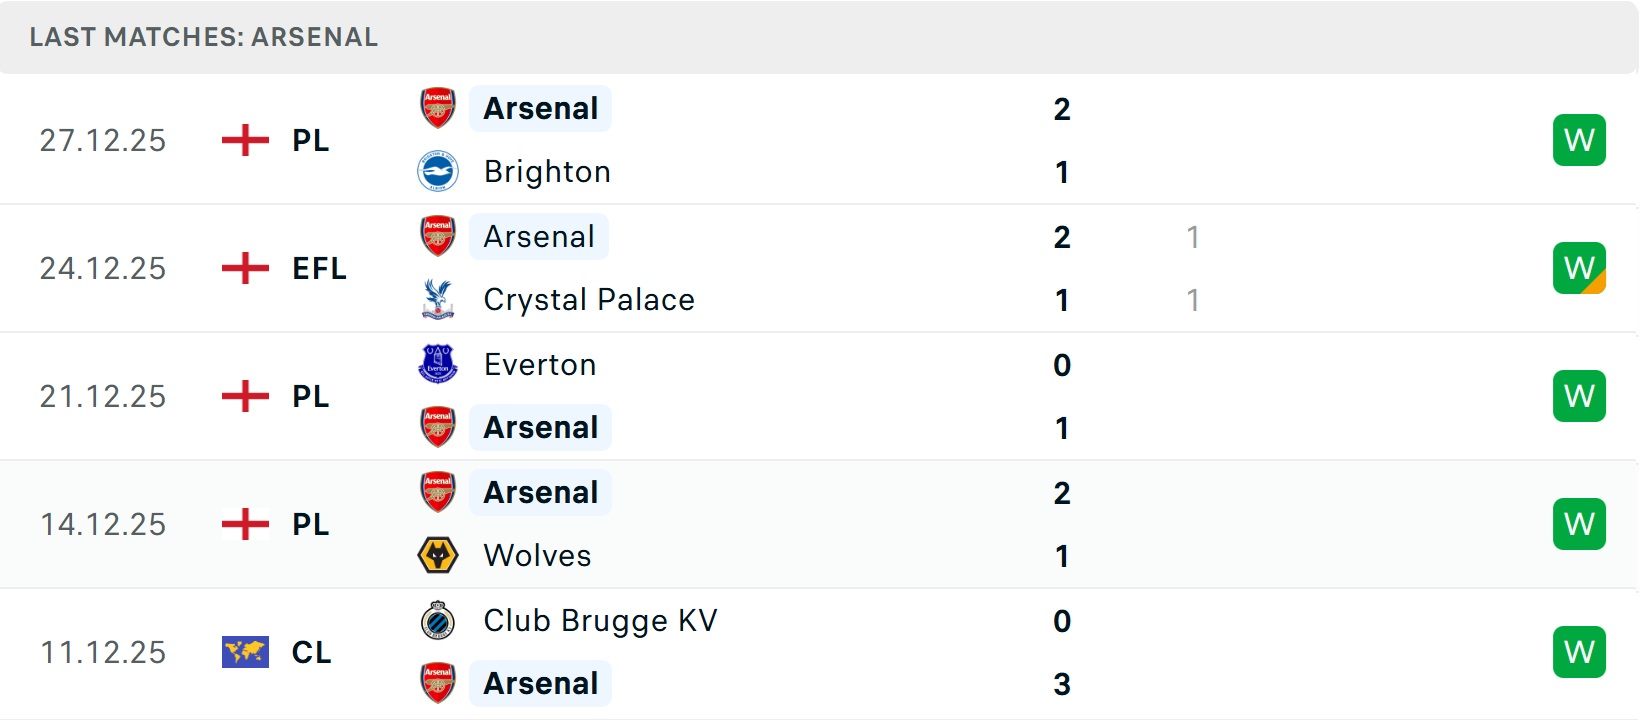This screenshot has height=723, width=1645.
Task: Click the Wolves club crest icon
Action: point(437,556)
